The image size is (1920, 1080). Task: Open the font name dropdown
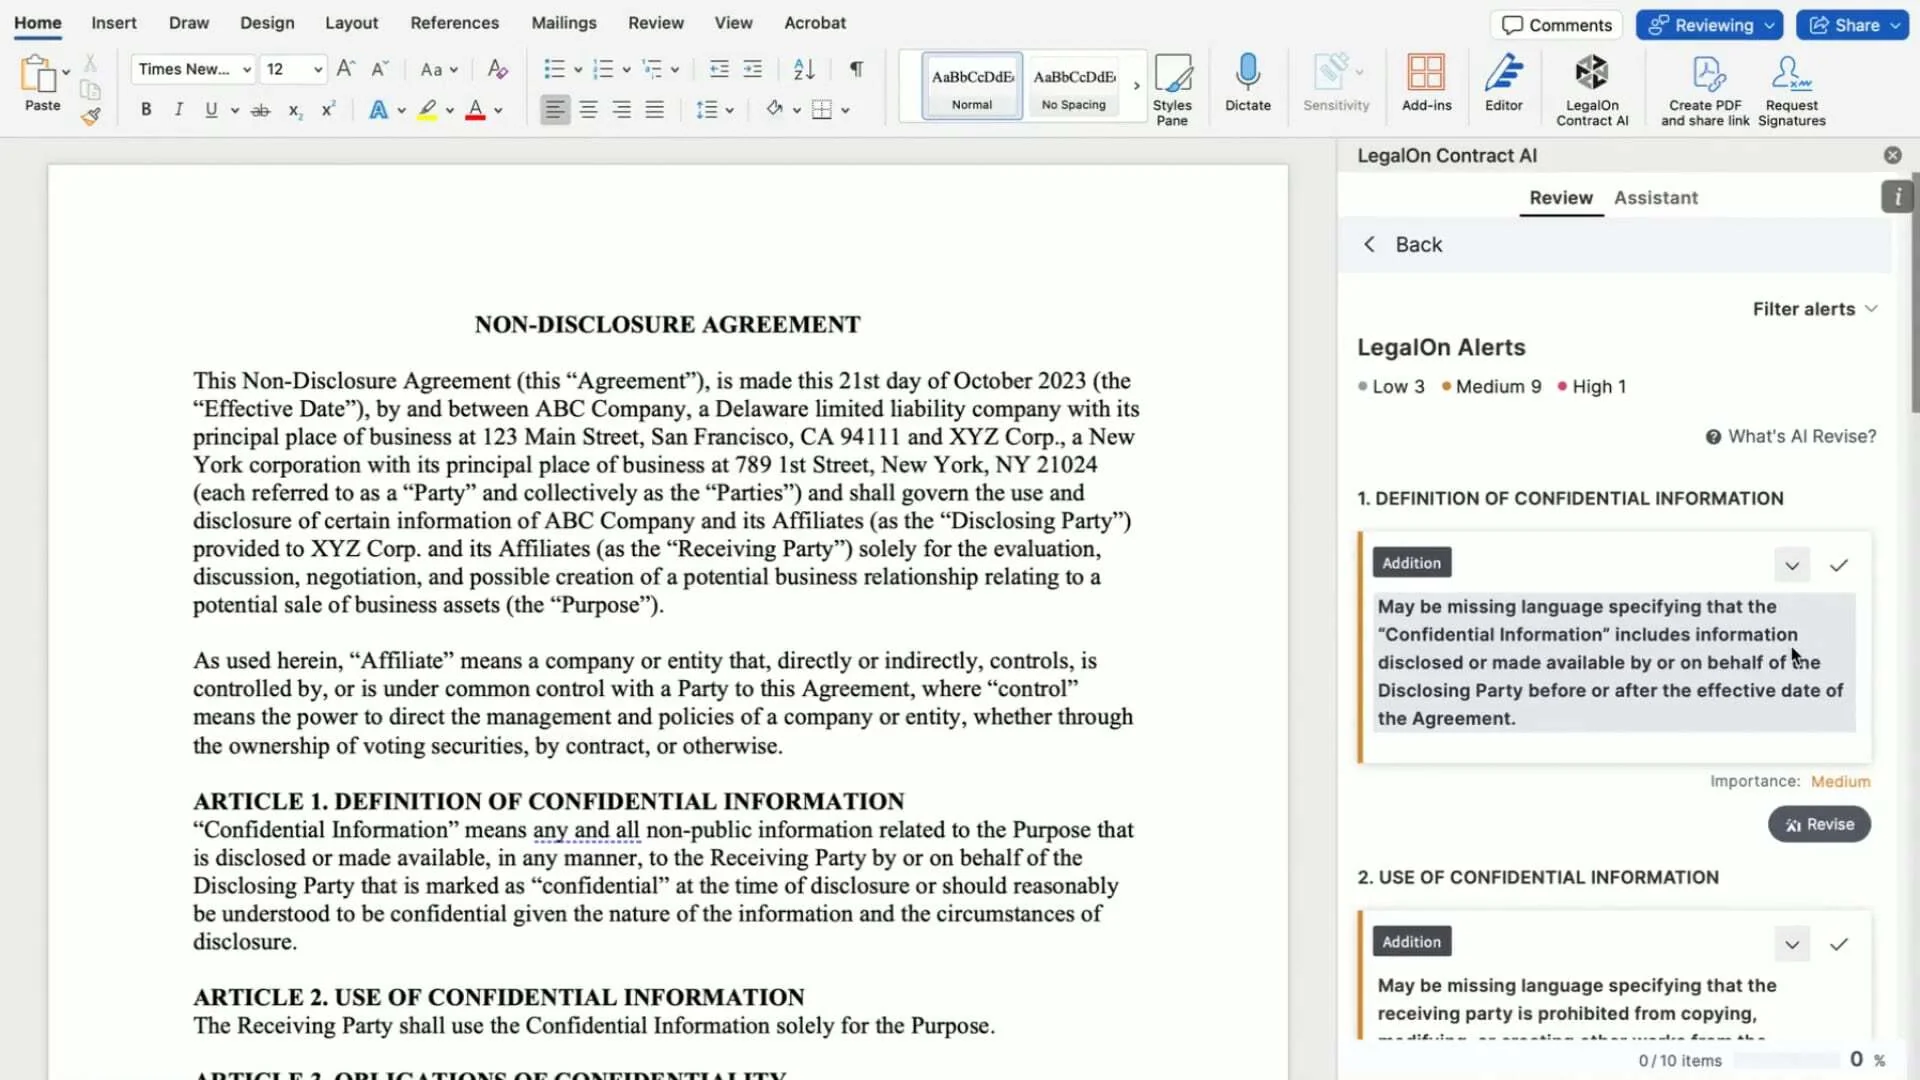(246, 69)
